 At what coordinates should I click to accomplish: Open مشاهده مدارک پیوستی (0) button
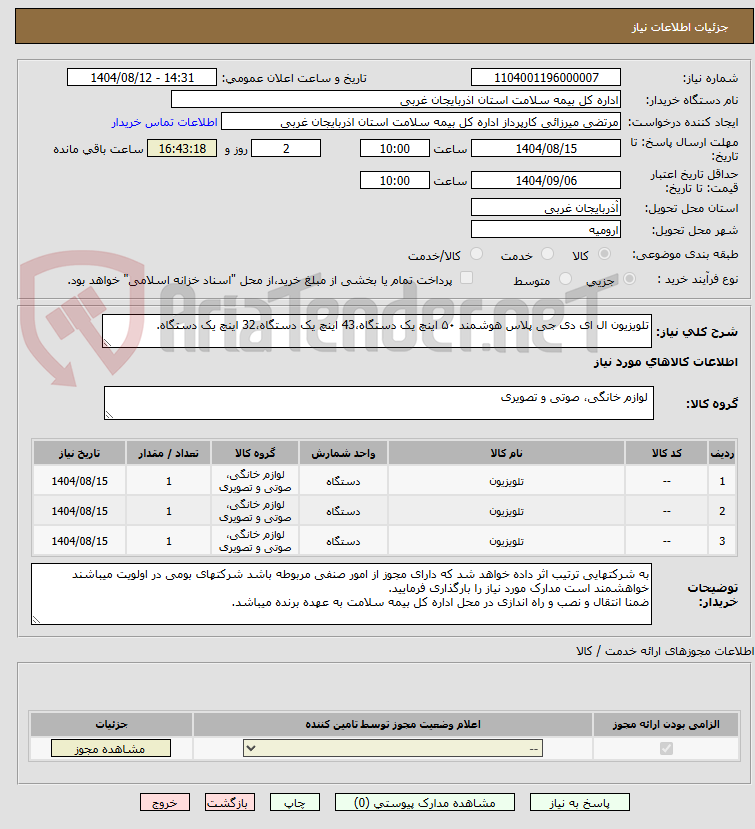click(425, 802)
